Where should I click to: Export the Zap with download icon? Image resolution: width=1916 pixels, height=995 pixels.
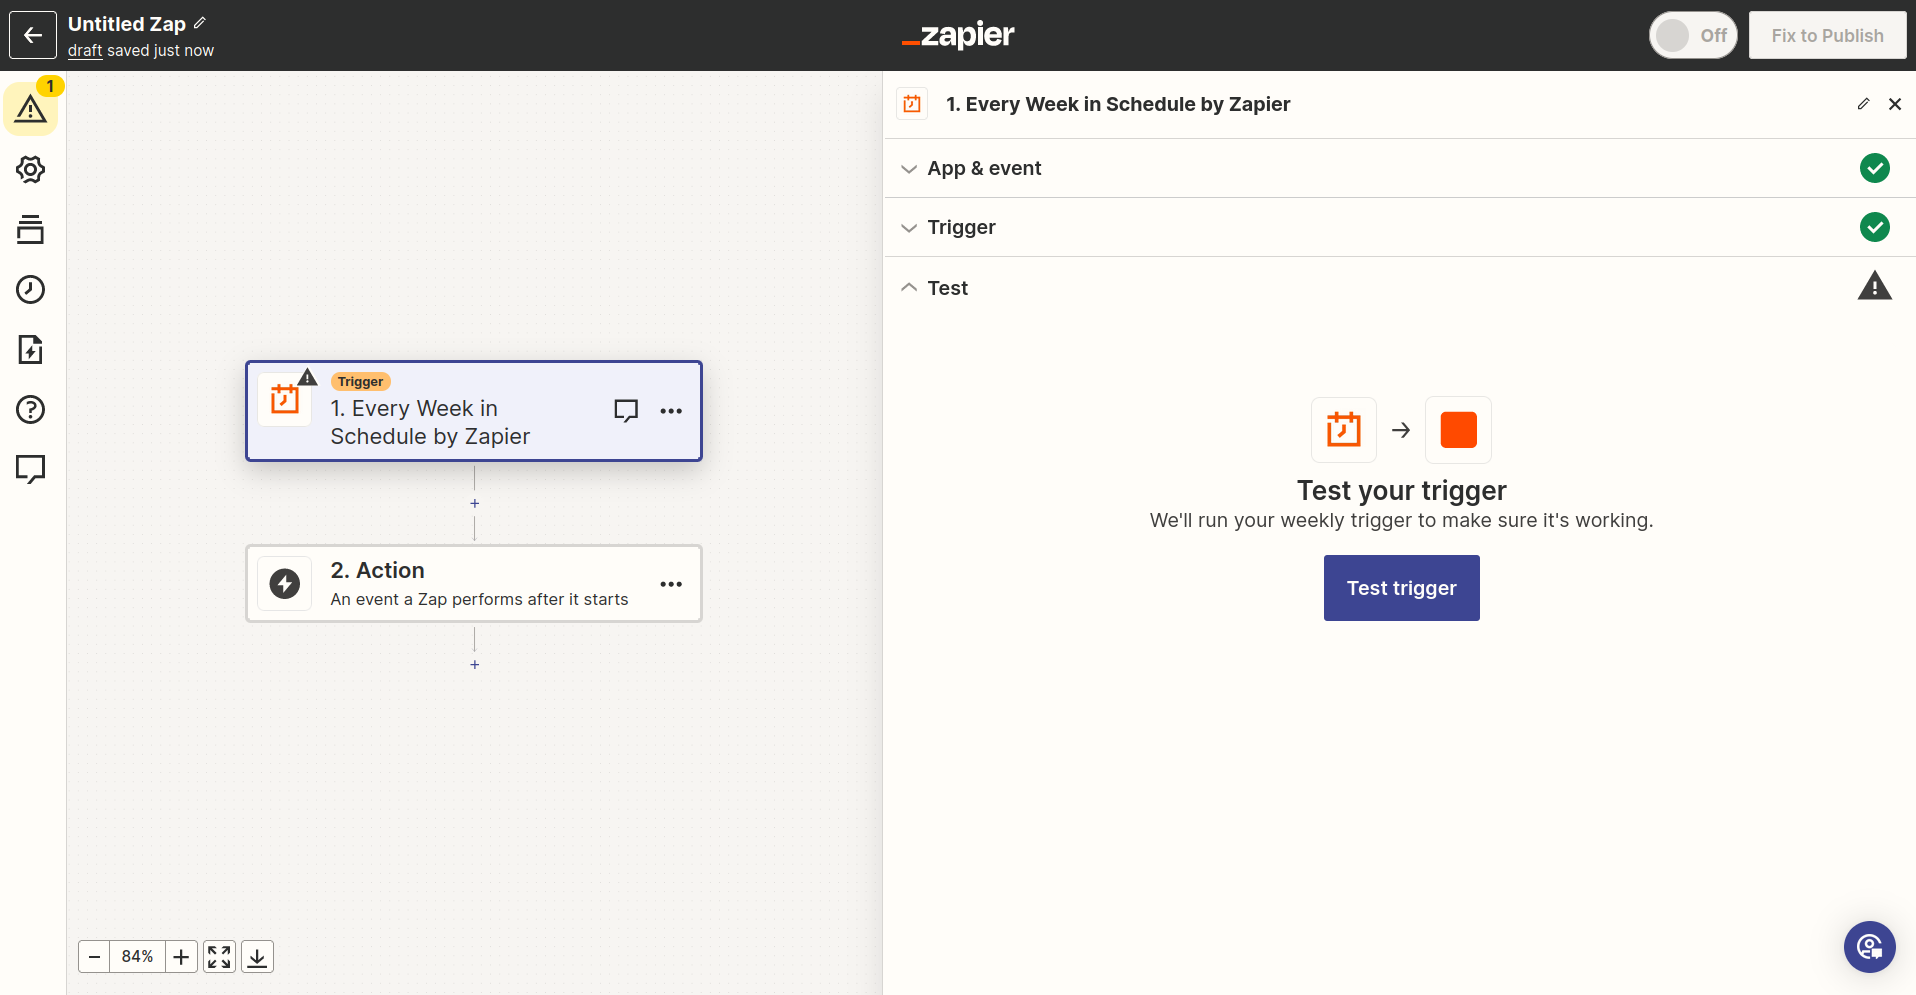click(x=258, y=957)
